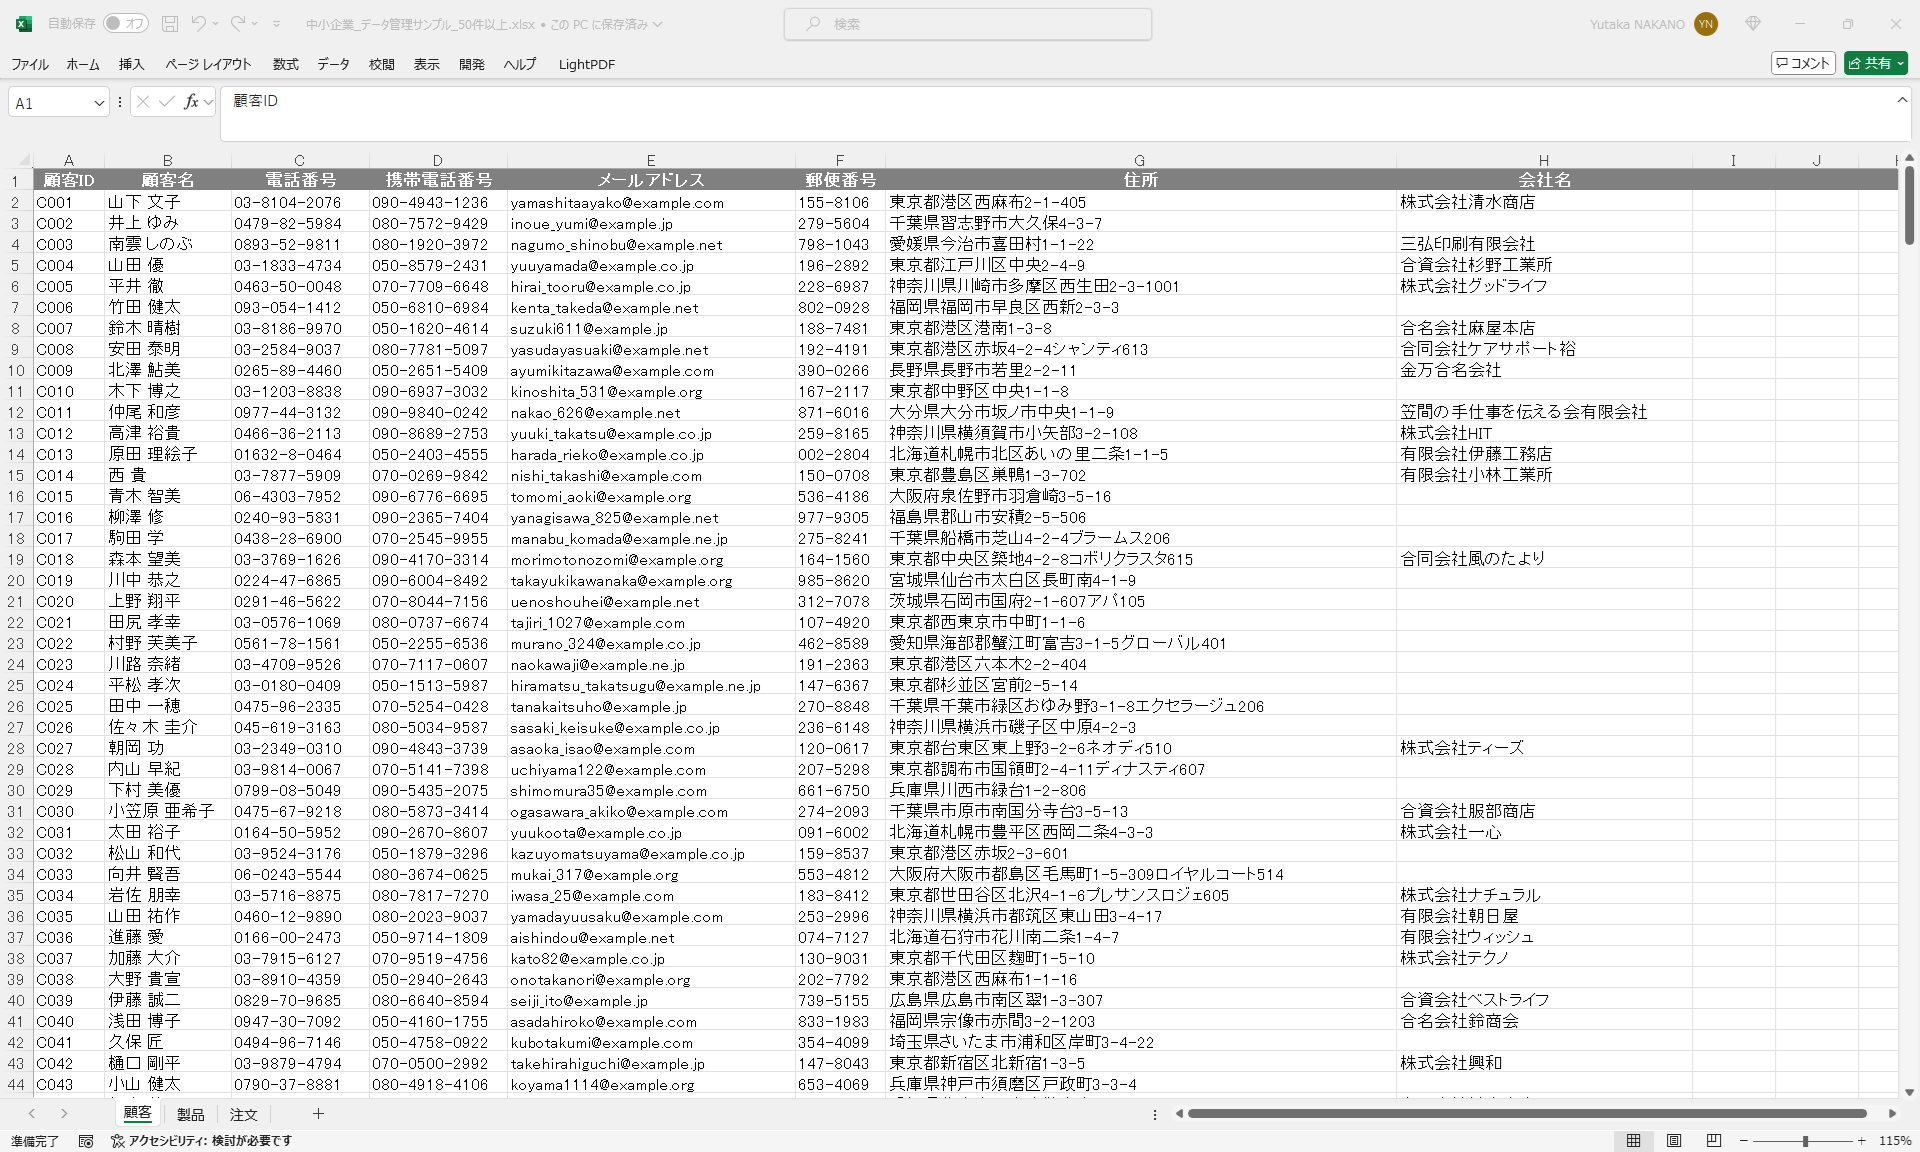The width and height of the screenshot is (1920, 1152).
Task: Click accessibility check status text
Action: pyautogui.click(x=209, y=1141)
